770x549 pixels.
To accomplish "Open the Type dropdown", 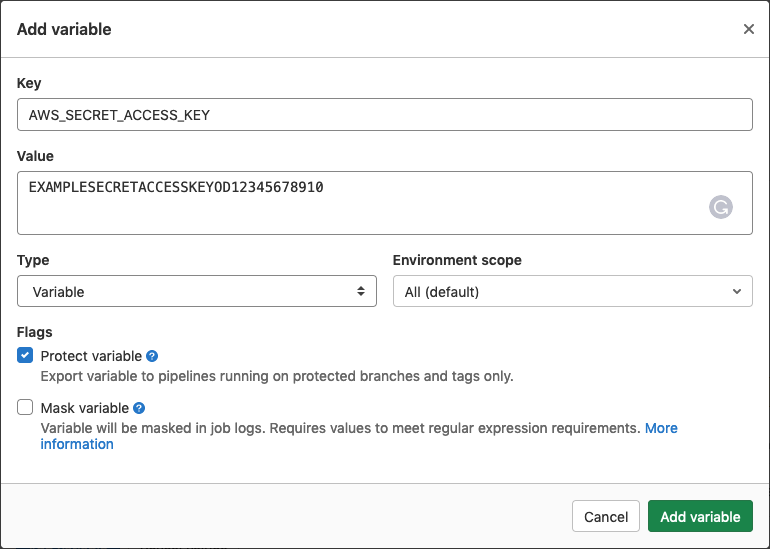I will (x=196, y=291).
